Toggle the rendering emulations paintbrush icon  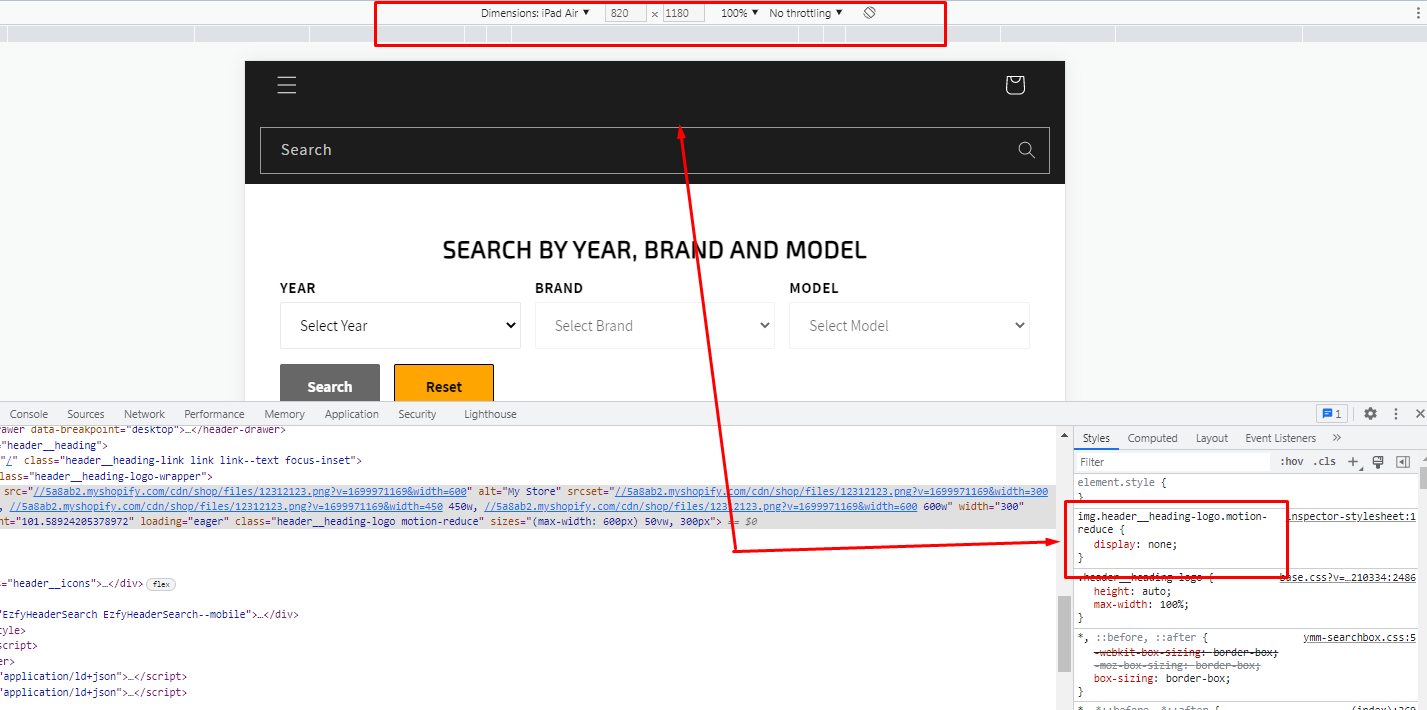(1377, 462)
